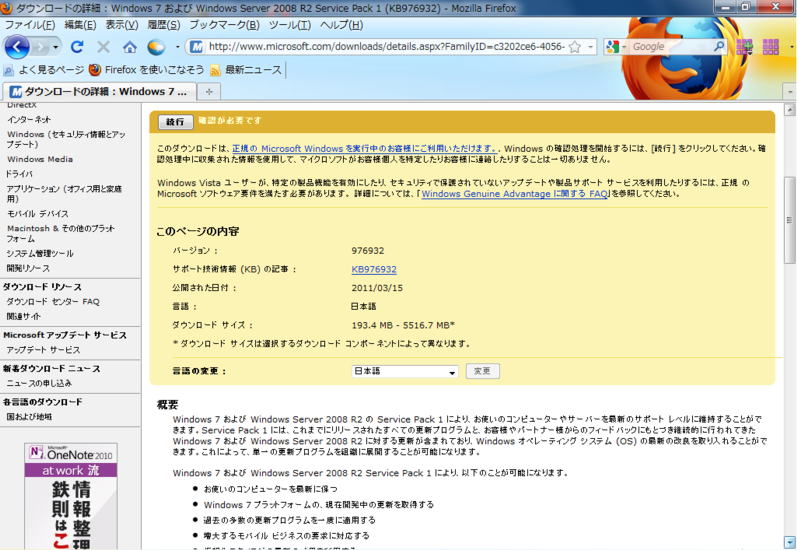Viewport: 797px width, 550px height.
Task: Click the plain purple grid toolbar icon
Action: 771,47
